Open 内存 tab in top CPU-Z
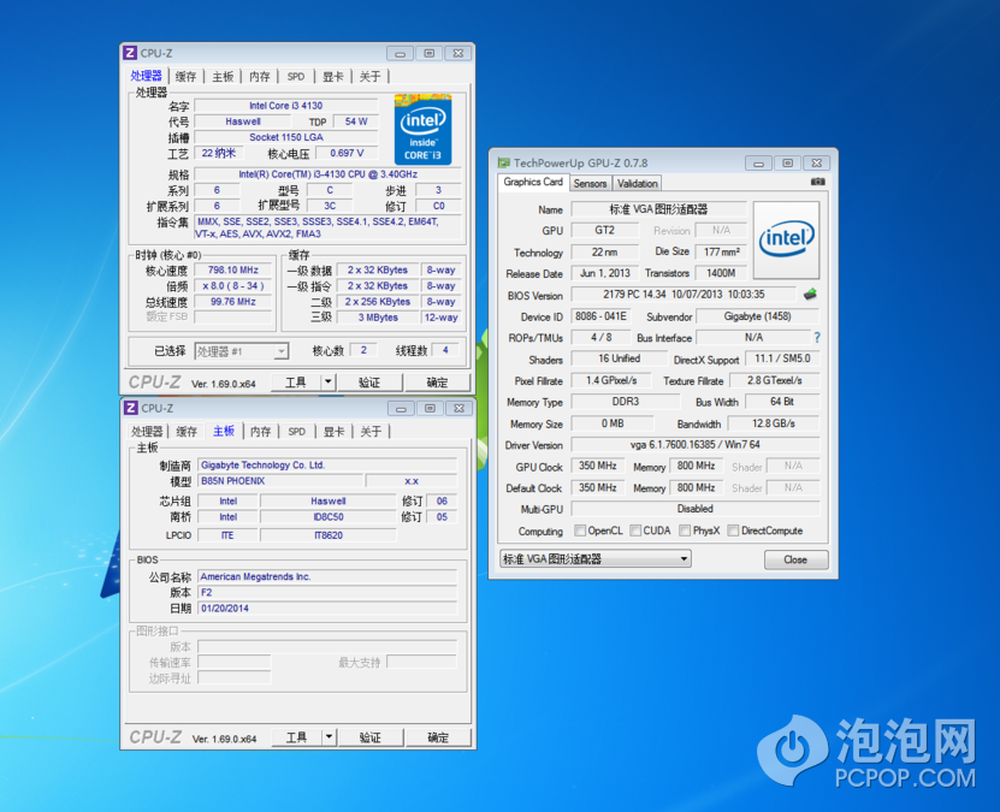 point(260,77)
